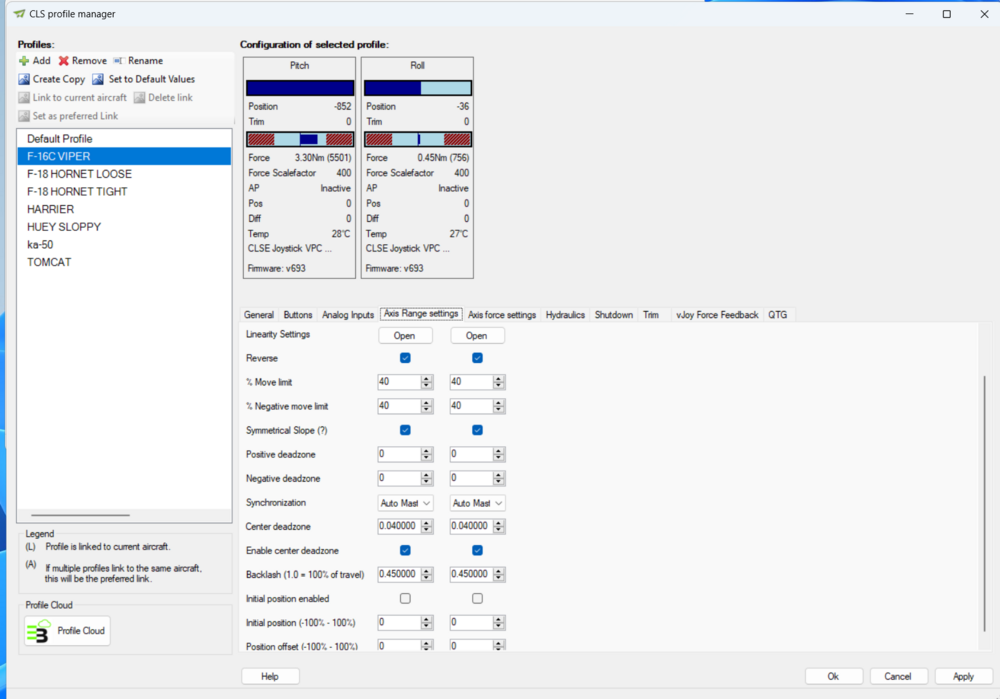This screenshot has width=1000, height=699.
Task: Click Roll Positive deadzone spinner
Action: pyautogui.click(x=499, y=454)
